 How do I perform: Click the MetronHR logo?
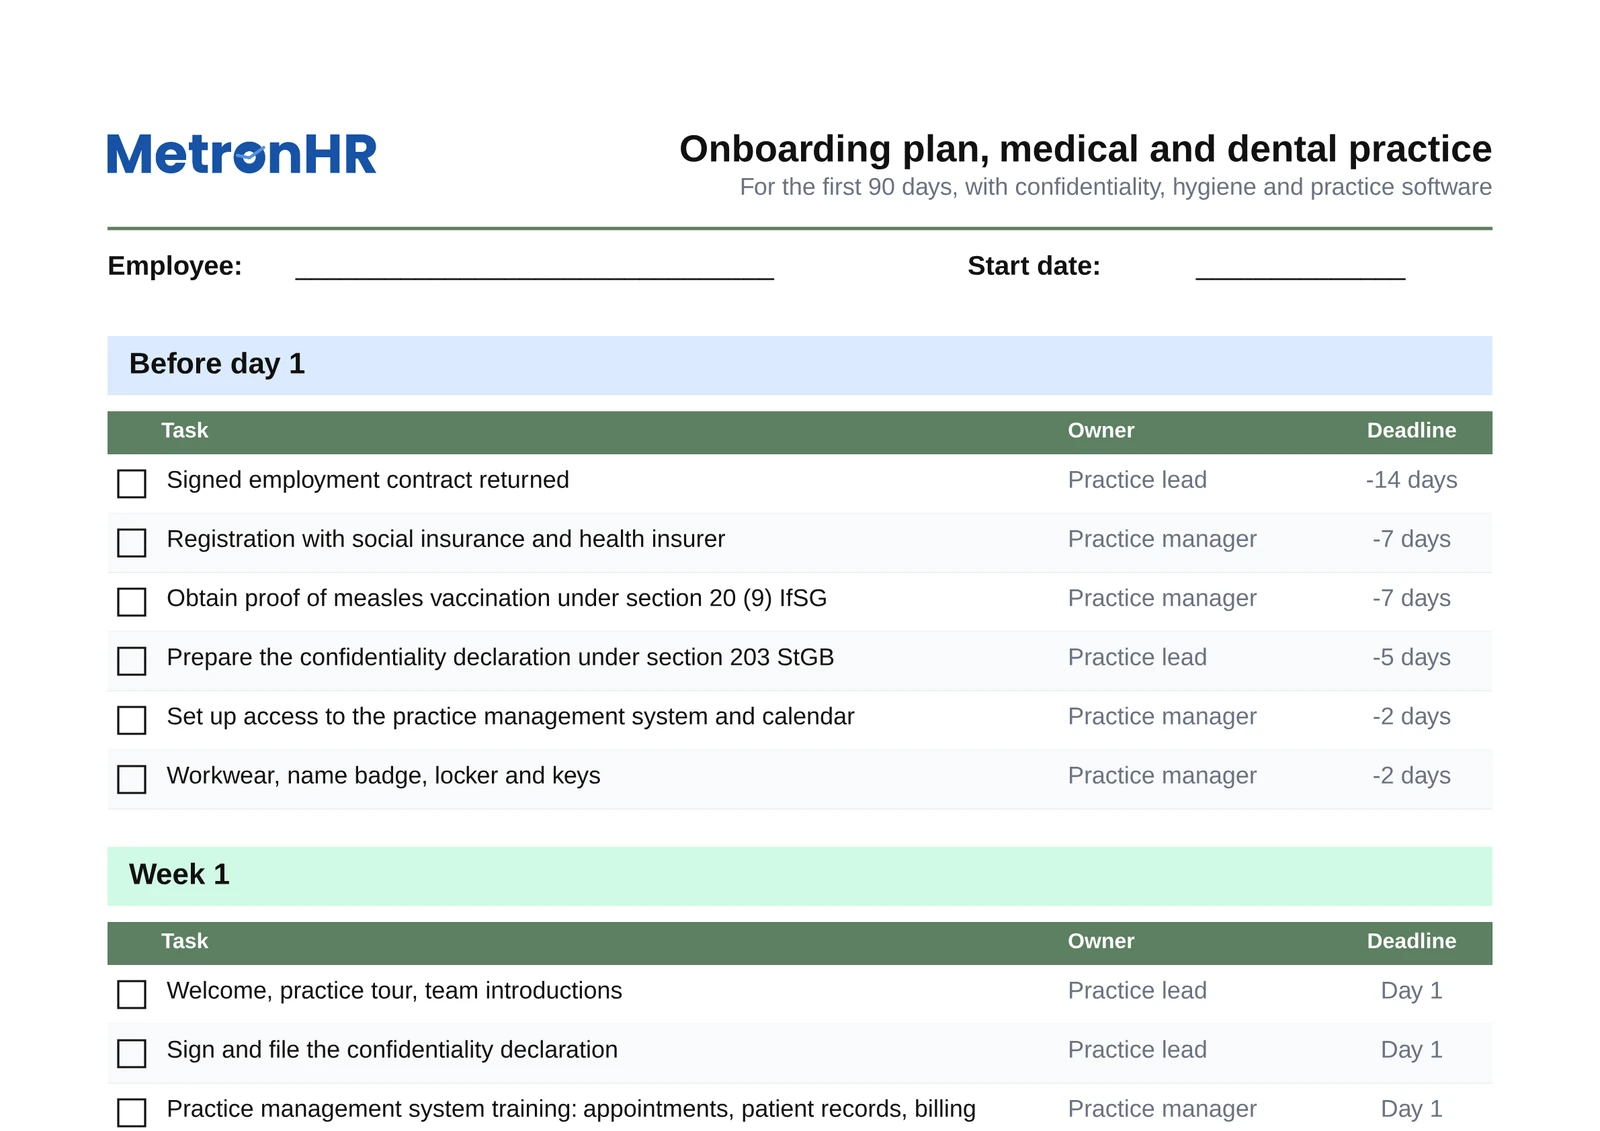242,154
